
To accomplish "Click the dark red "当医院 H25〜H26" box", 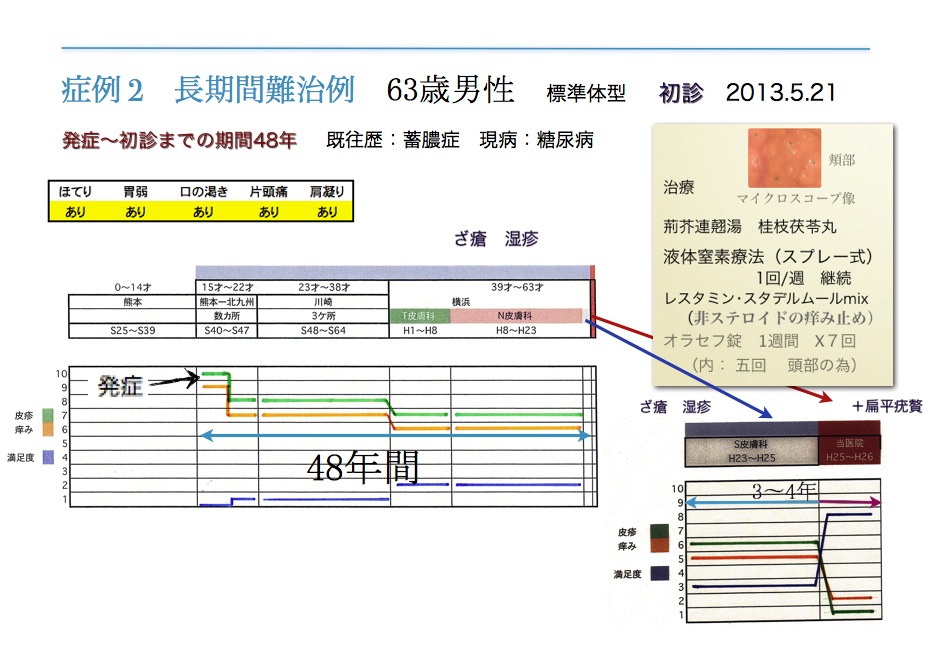I will tap(849, 451).
